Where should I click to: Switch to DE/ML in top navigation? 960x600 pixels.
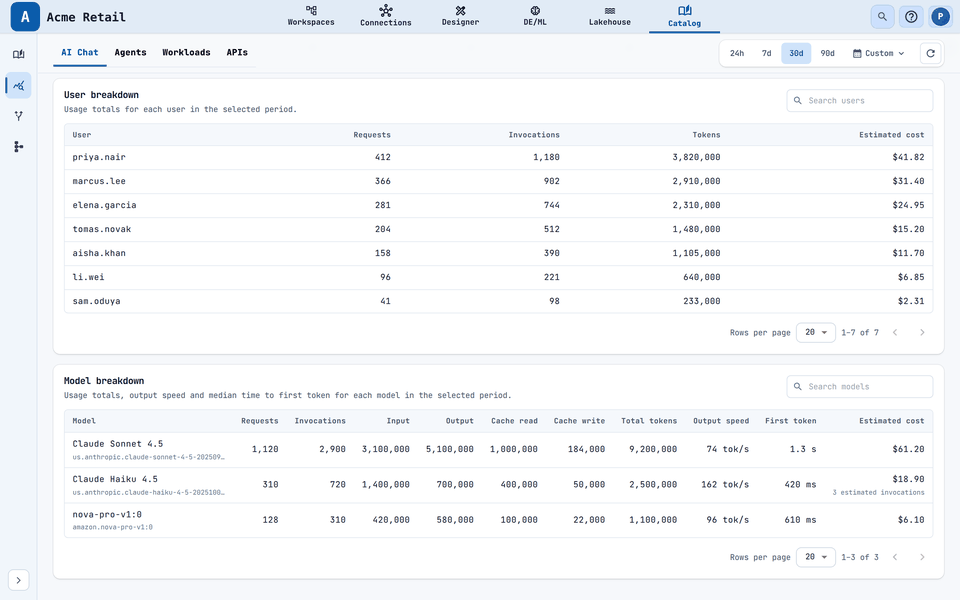(x=535, y=16)
